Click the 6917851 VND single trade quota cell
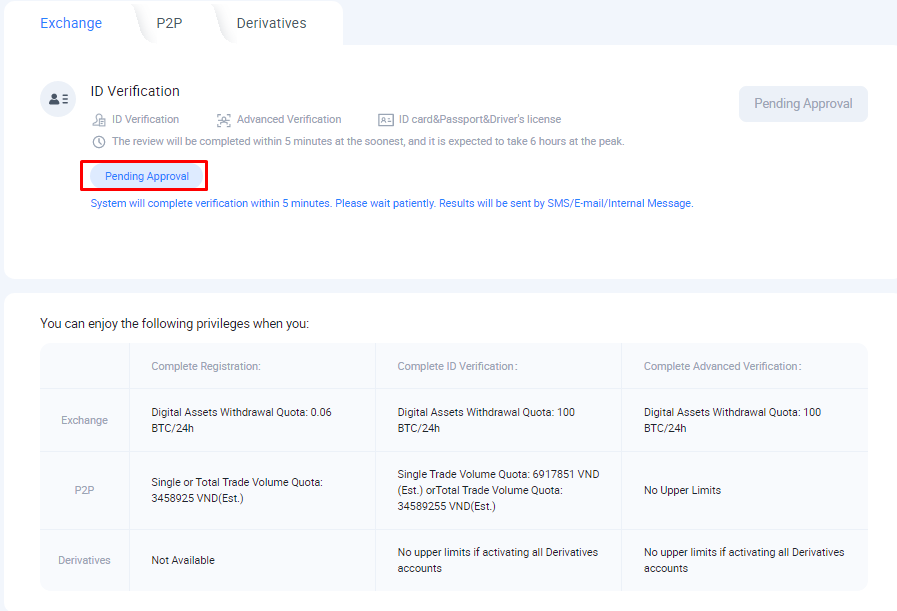 pos(498,490)
